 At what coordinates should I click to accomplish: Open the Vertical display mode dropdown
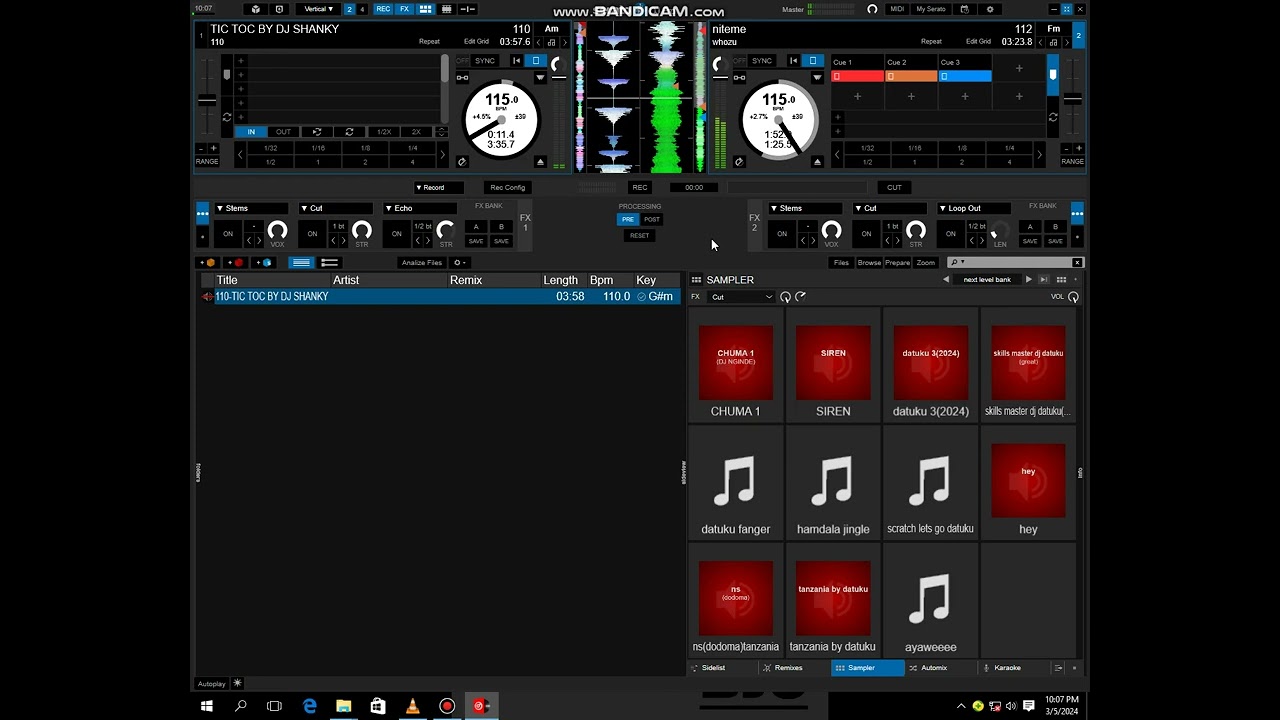[319, 9]
